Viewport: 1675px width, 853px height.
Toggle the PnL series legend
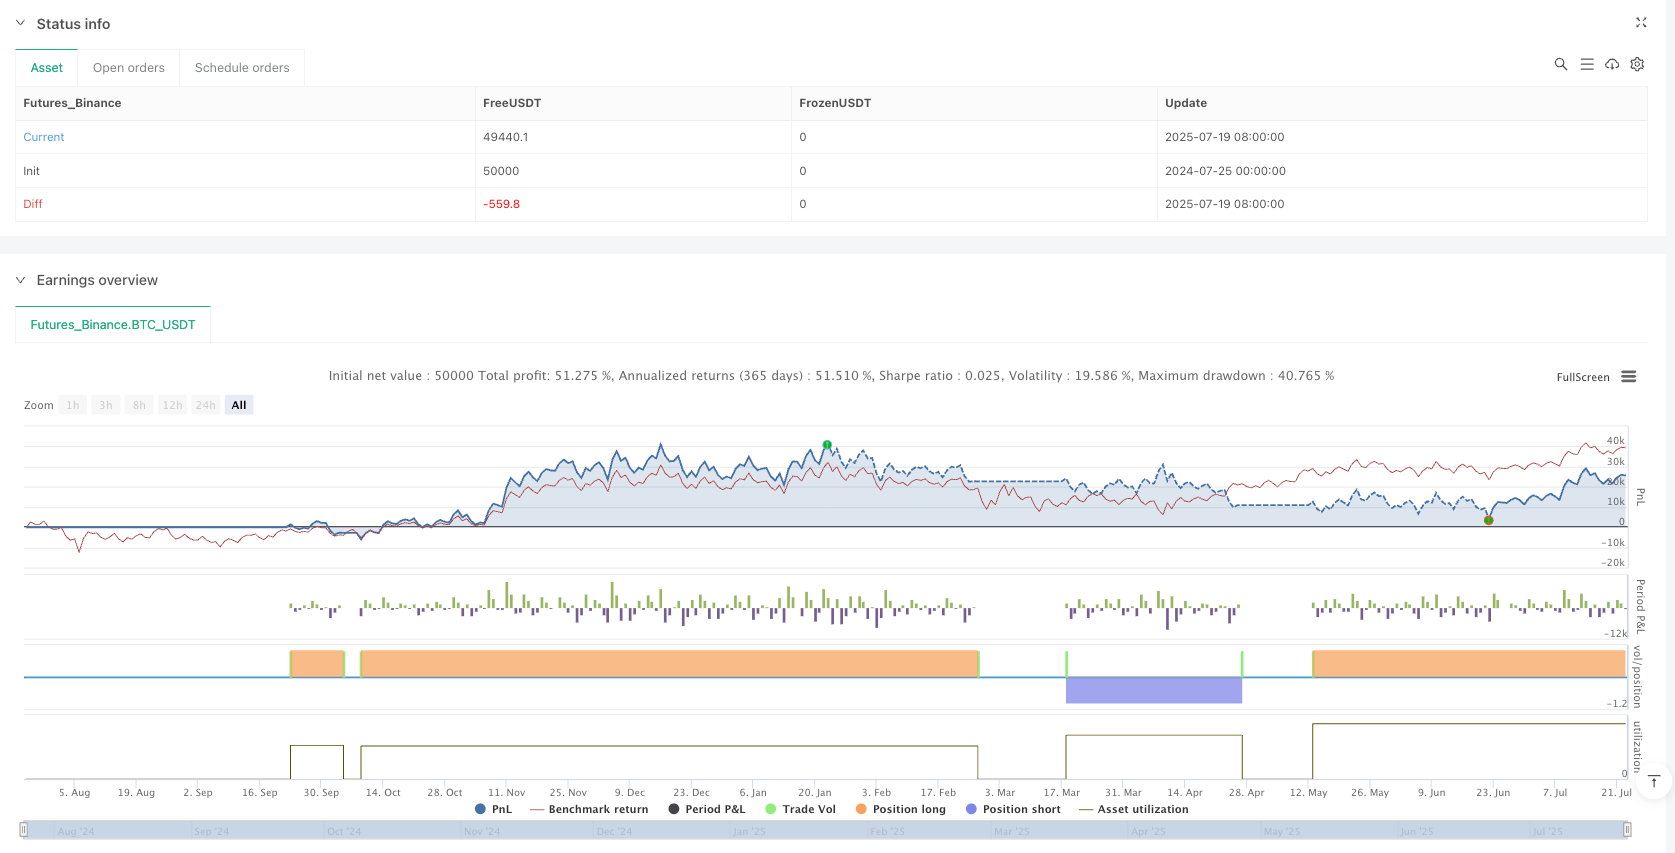(x=493, y=809)
